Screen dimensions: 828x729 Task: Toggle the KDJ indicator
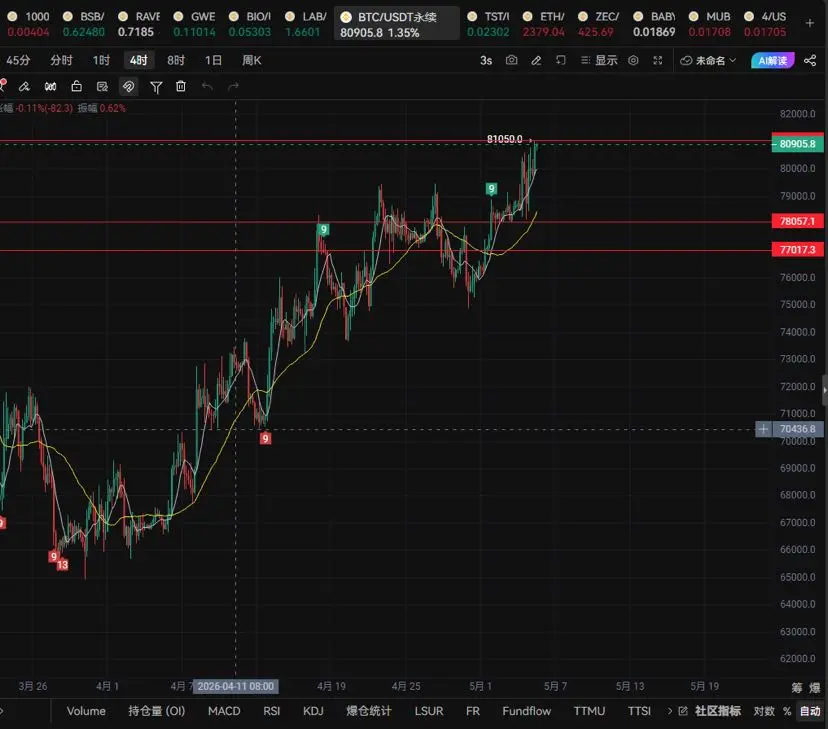(313, 711)
